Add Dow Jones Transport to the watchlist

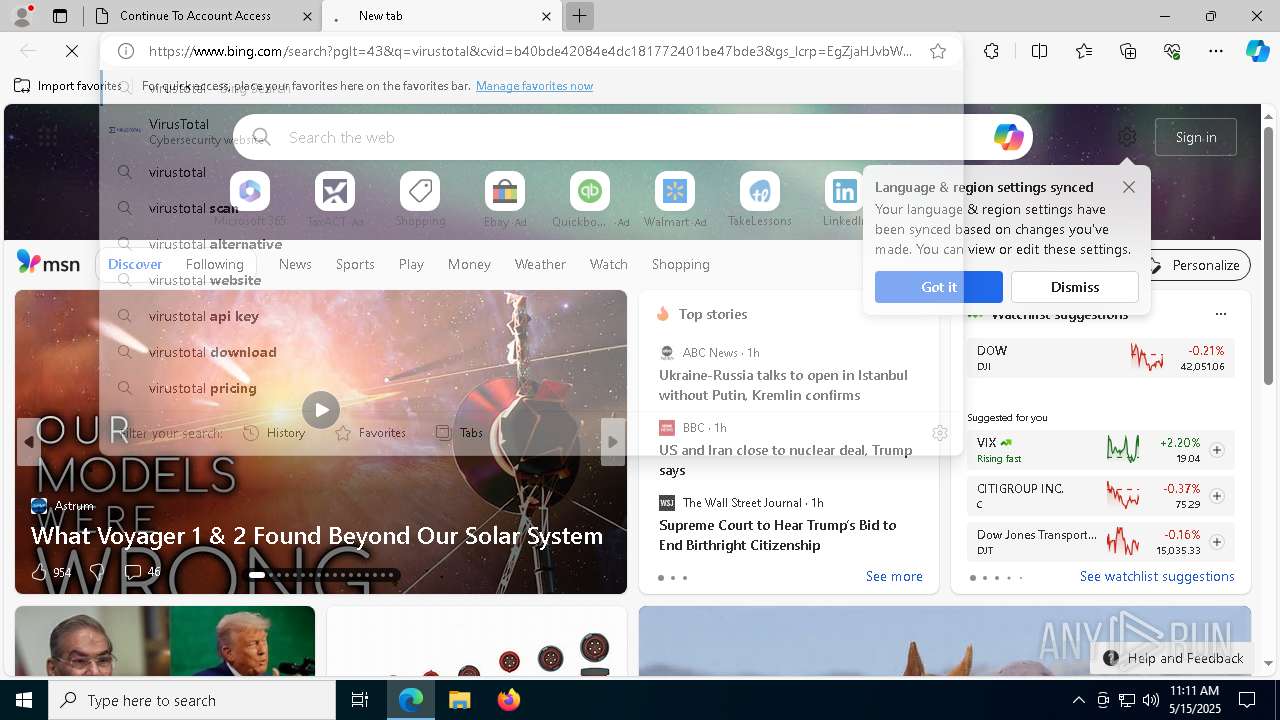tap(1217, 542)
